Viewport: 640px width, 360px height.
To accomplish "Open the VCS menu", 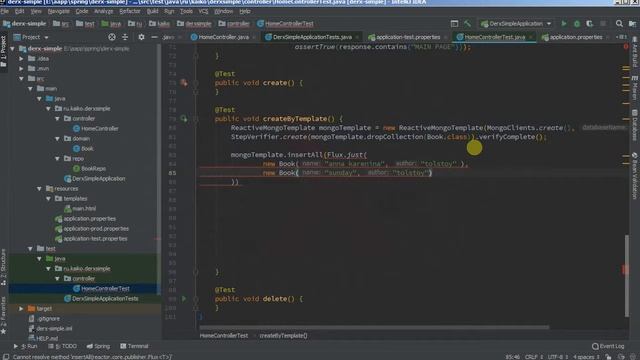I will [203, 11].
